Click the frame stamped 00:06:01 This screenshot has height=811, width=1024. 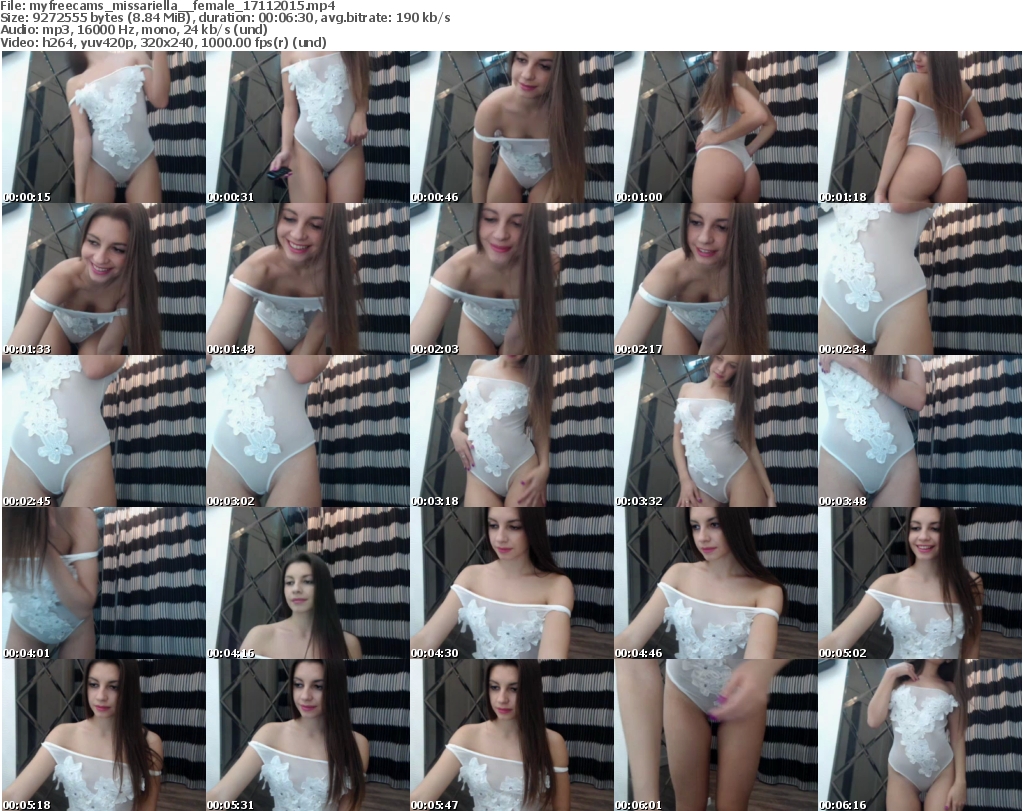pos(716,735)
